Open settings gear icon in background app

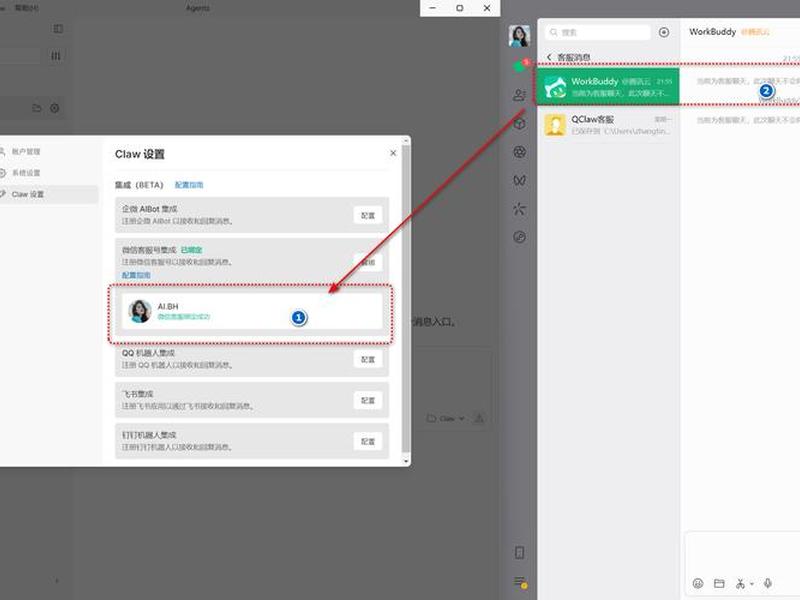55,108
